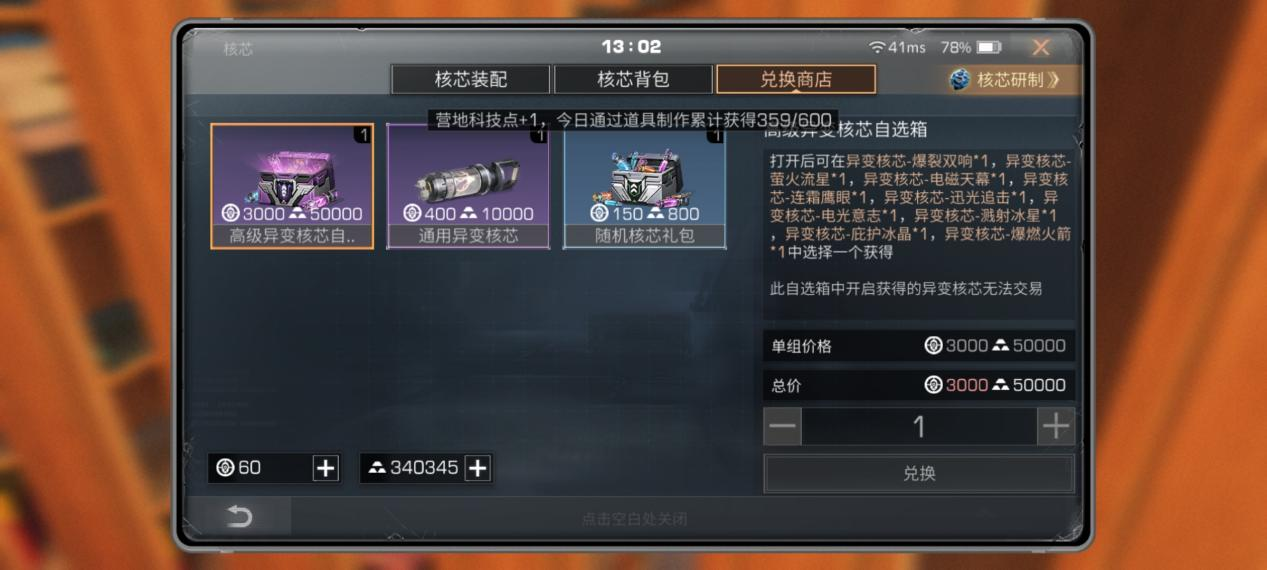Screen dimensions: 1267x570
Task: Click the 核心研制 globe icon
Action: coord(961,80)
